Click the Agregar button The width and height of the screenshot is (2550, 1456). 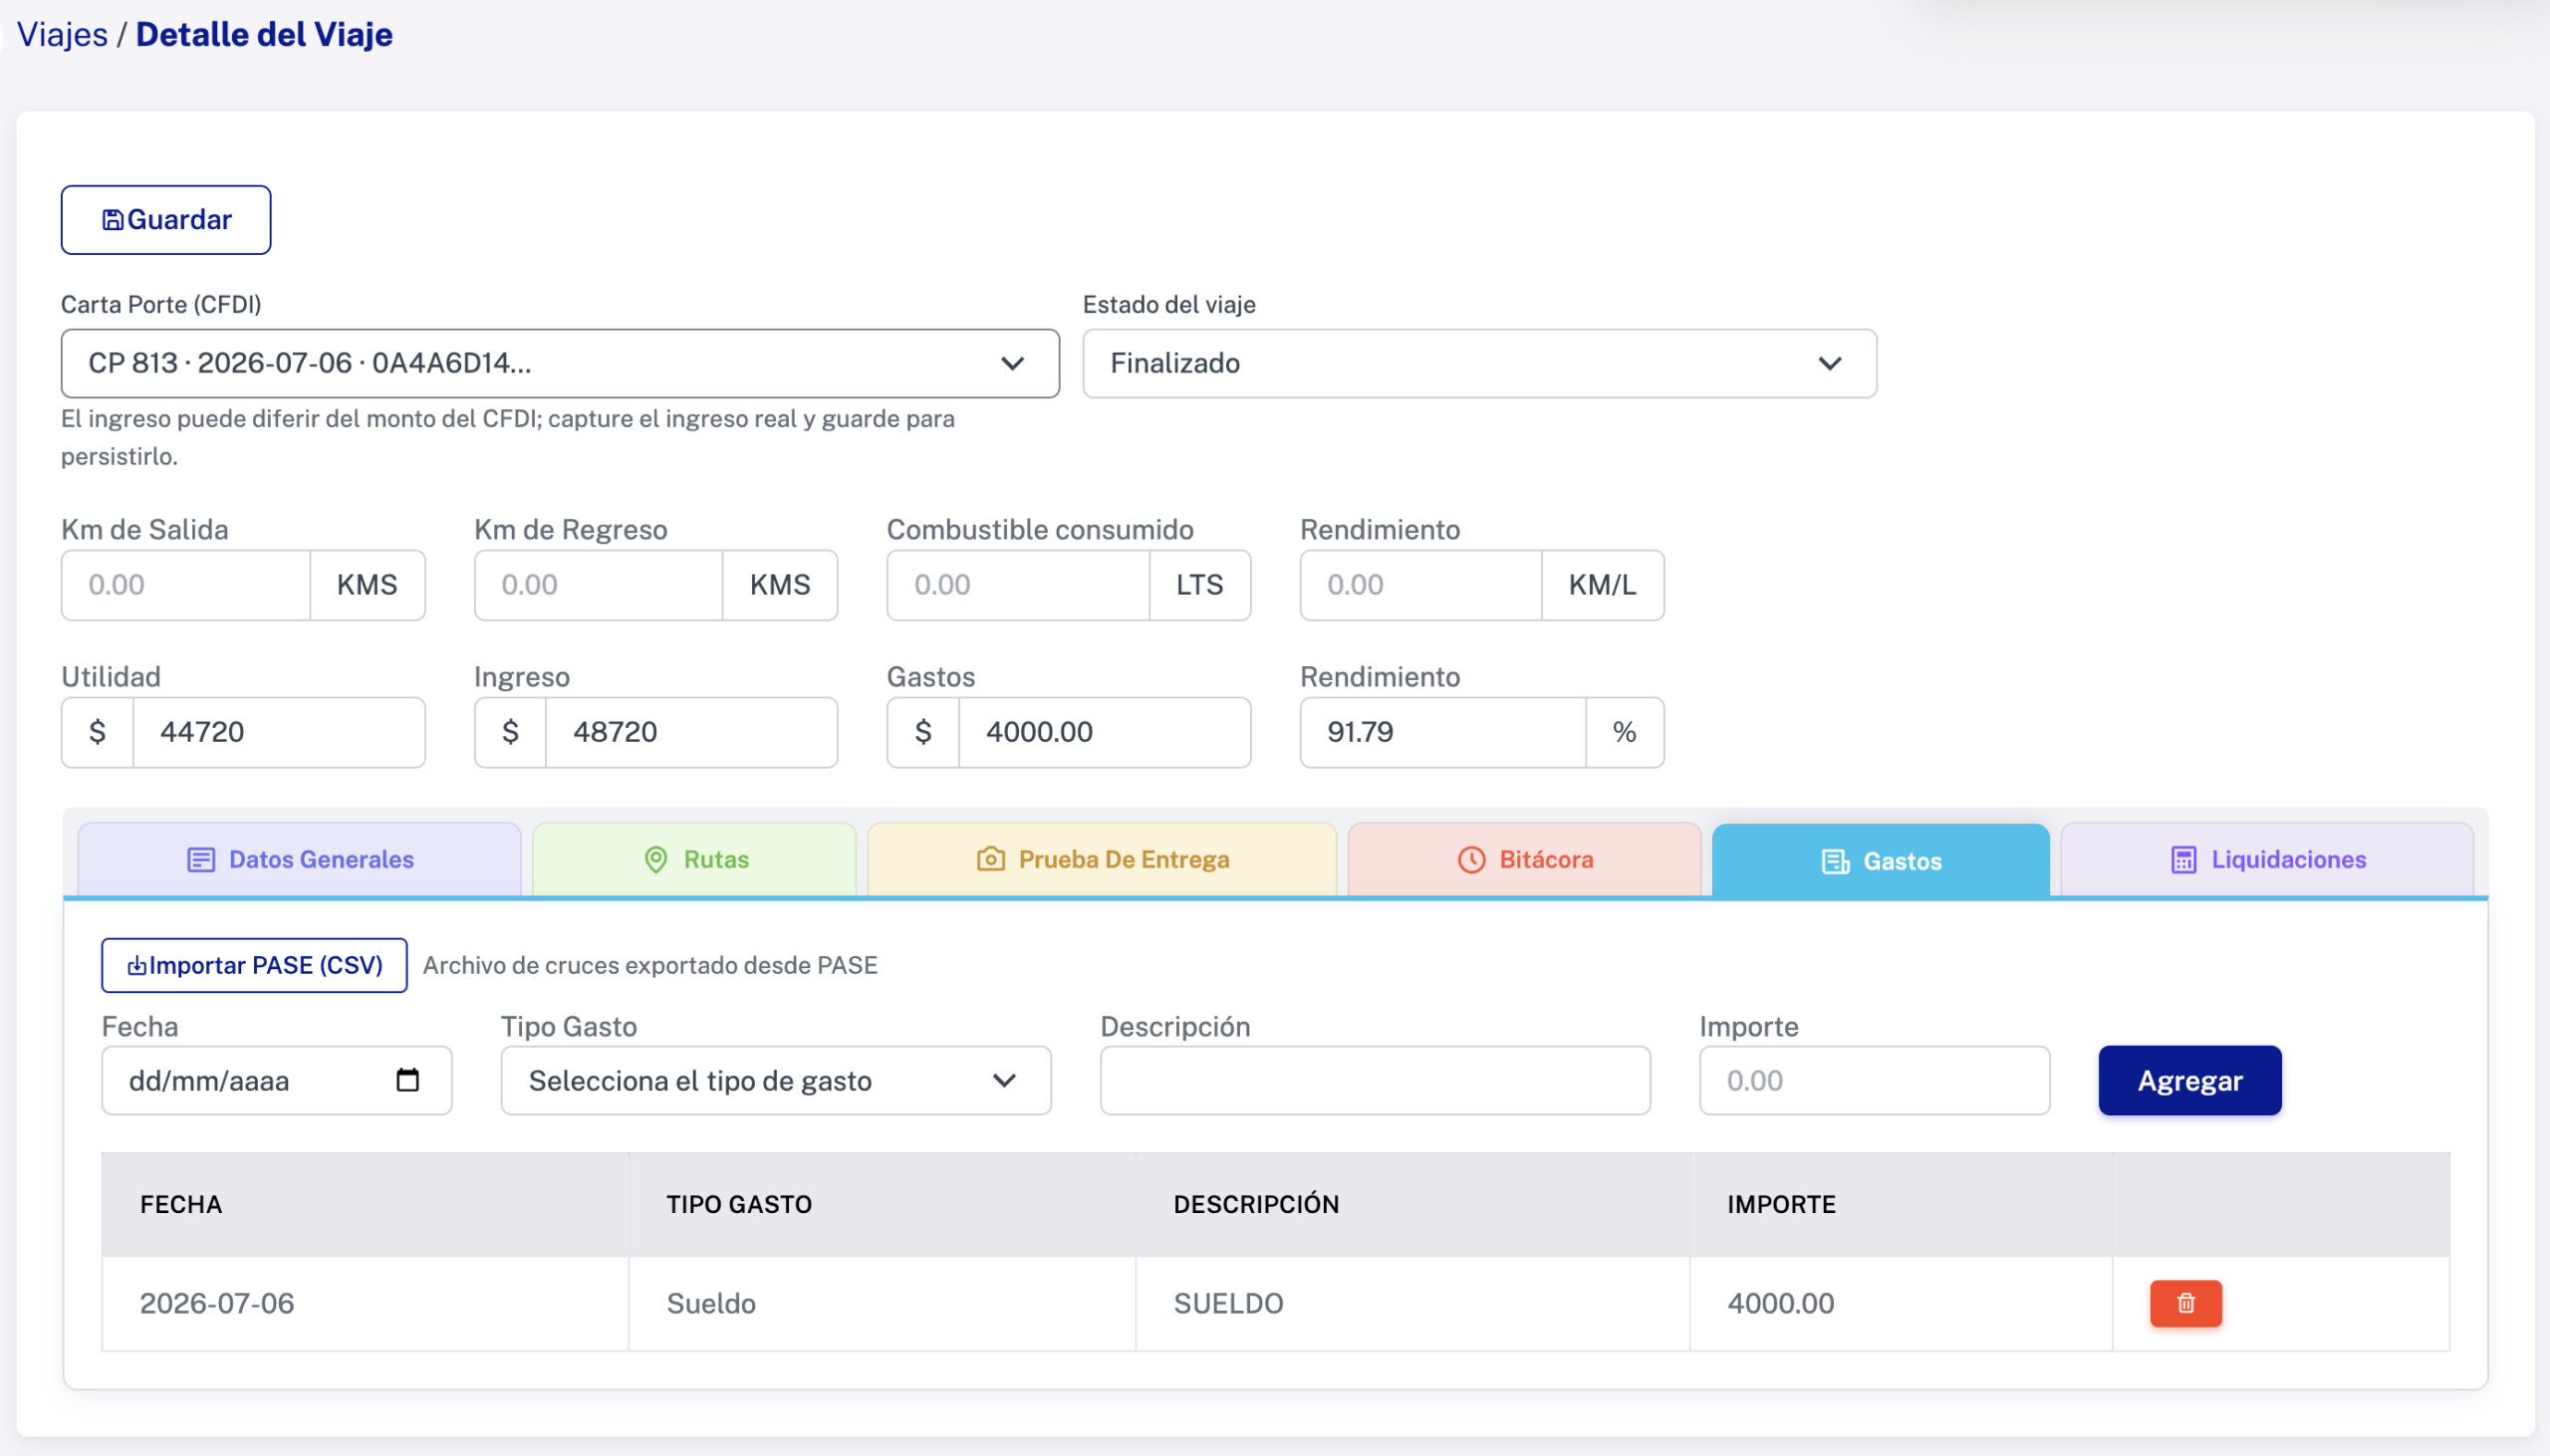(2190, 1080)
